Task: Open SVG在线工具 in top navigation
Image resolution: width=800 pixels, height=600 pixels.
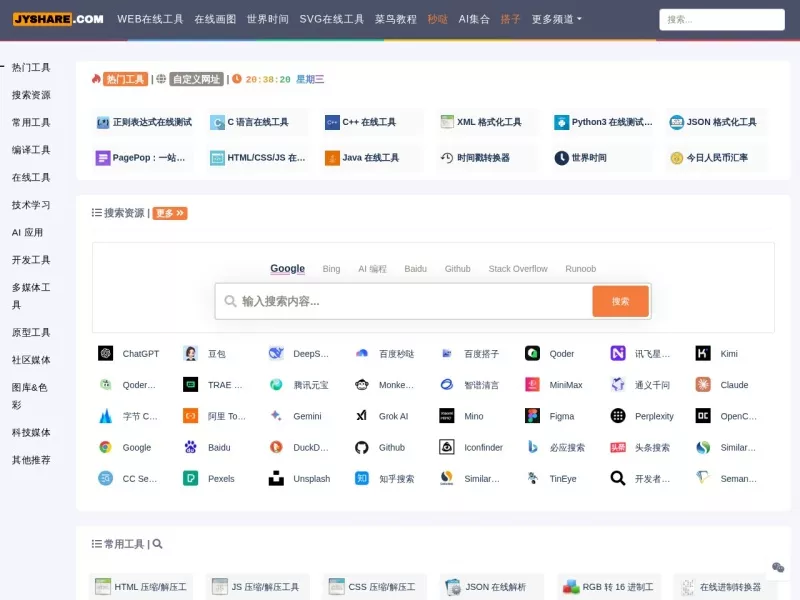Action: [x=332, y=19]
